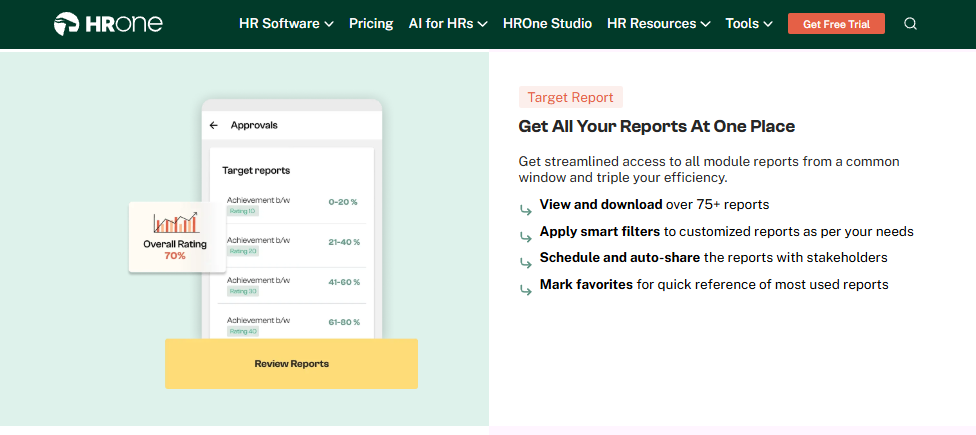Click the Mark favorites bold text

(586, 284)
